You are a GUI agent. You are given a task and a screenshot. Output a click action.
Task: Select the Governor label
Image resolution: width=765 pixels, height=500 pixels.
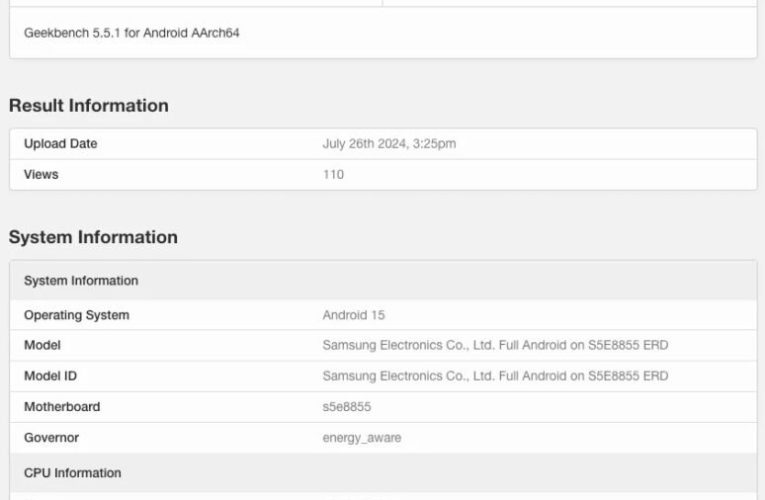[x=51, y=438]
